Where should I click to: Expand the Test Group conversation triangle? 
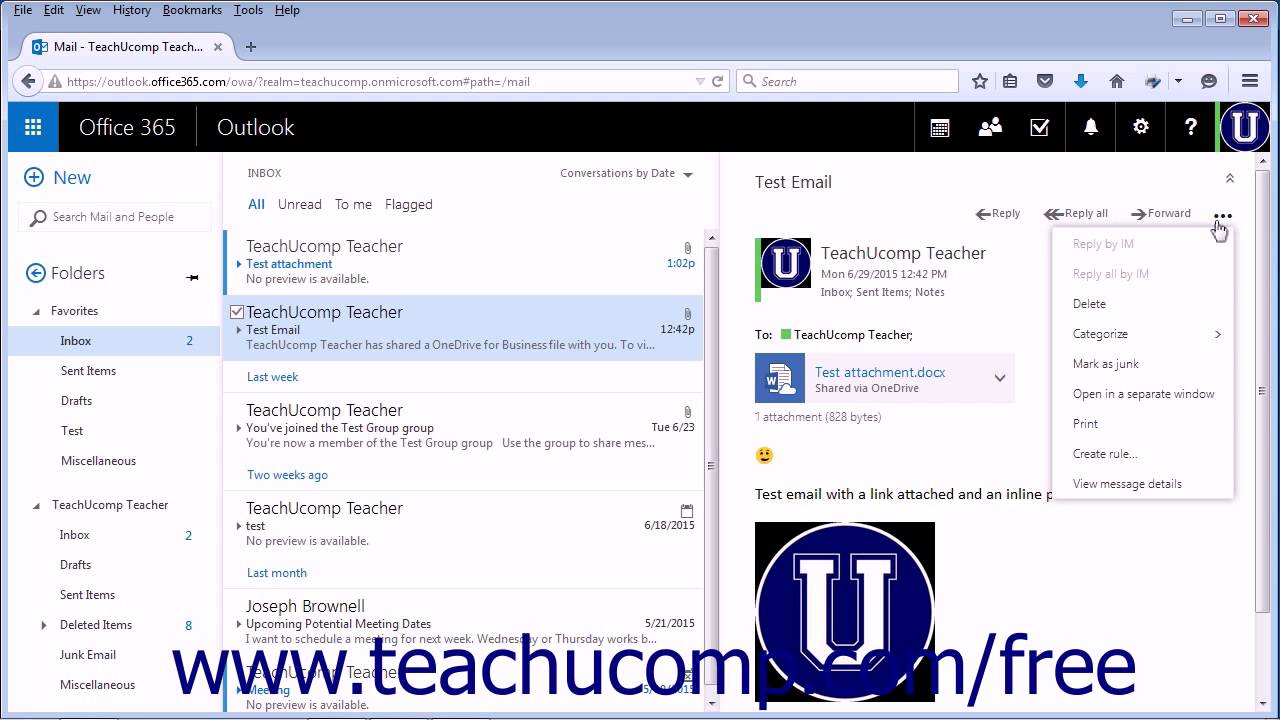click(x=239, y=428)
